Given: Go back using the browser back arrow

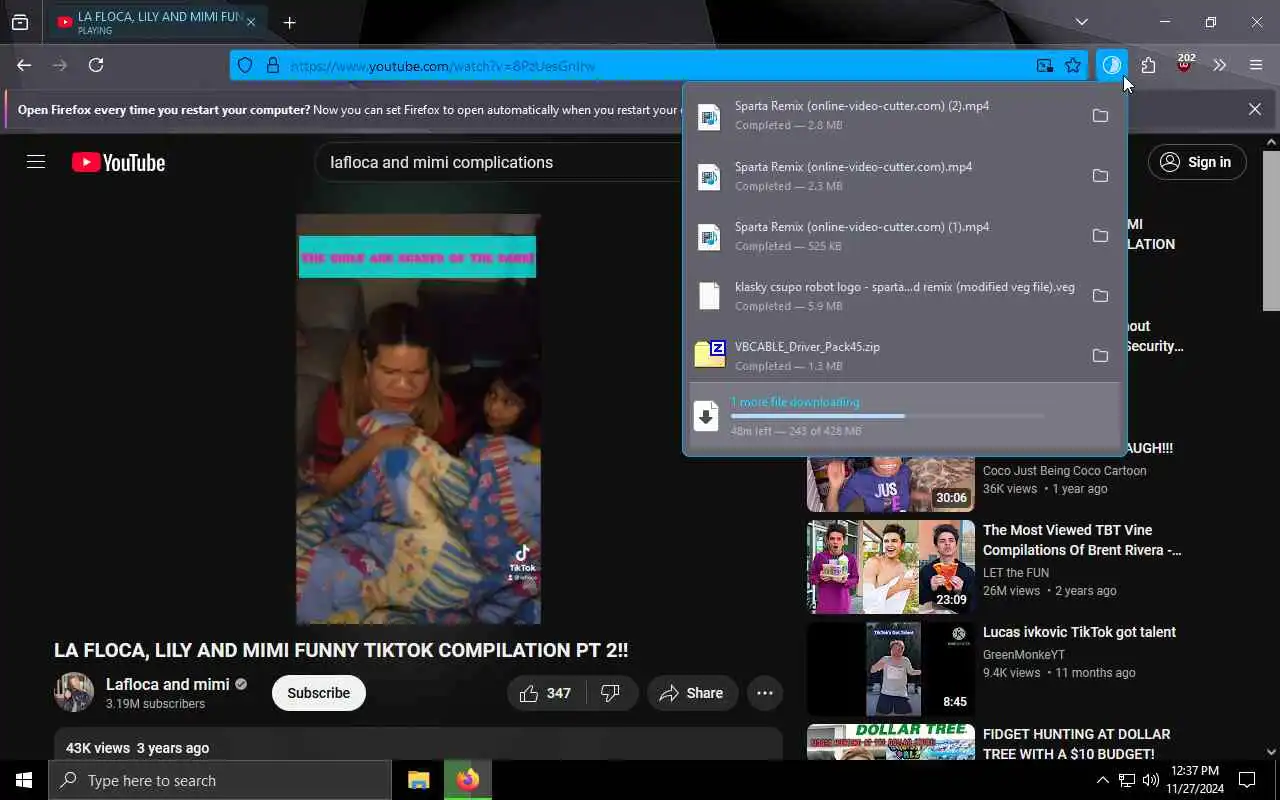Looking at the screenshot, I should pos(24,65).
